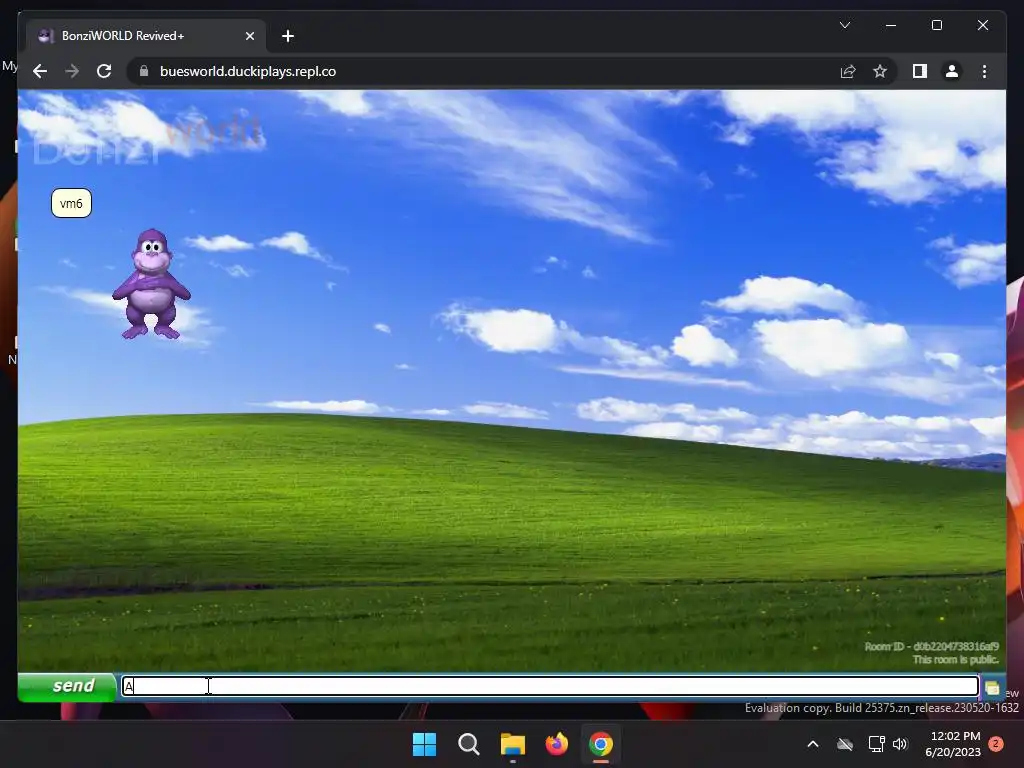Open notification badge showing 2
This screenshot has width=1024, height=768.
point(996,744)
